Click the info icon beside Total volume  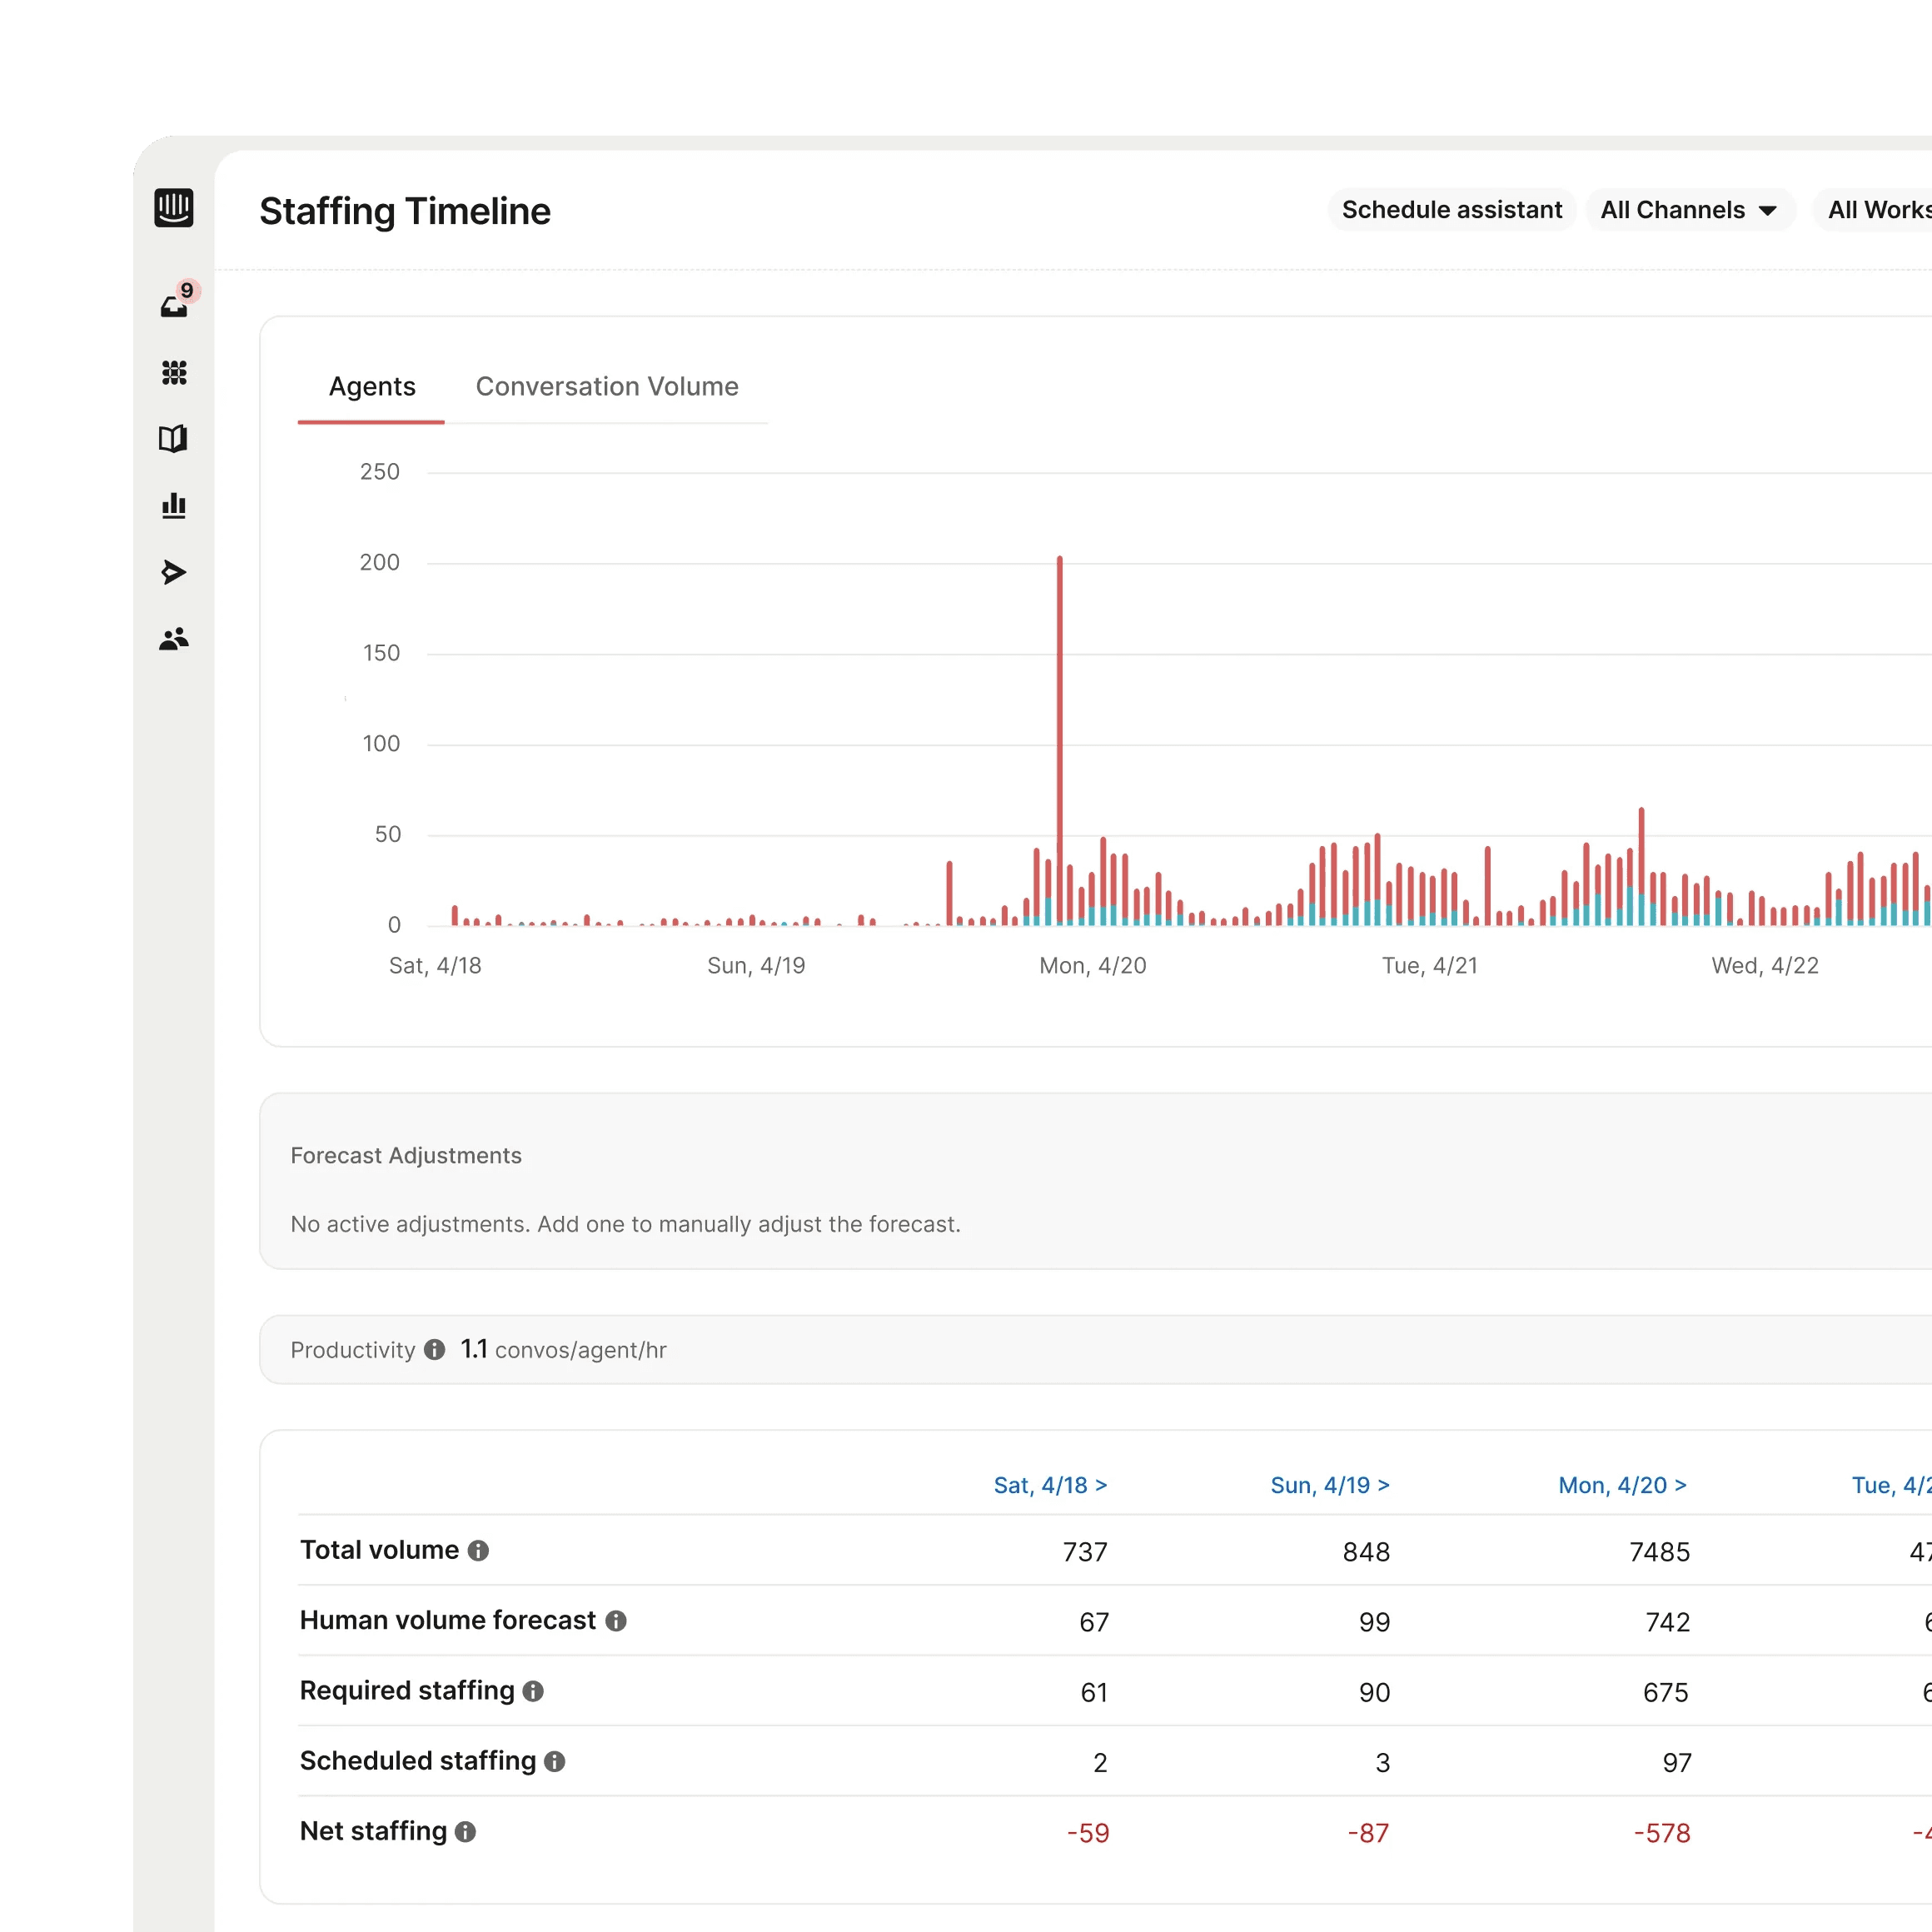pyautogui.click(x=478, y=1551)
